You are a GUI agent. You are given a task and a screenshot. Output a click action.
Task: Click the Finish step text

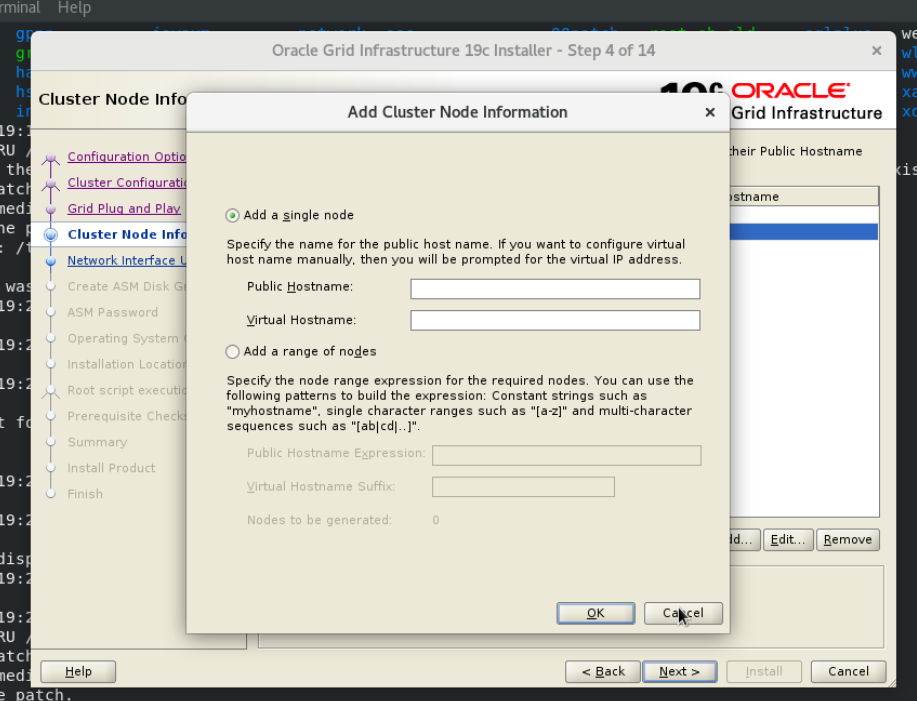[x=85, y=494]
